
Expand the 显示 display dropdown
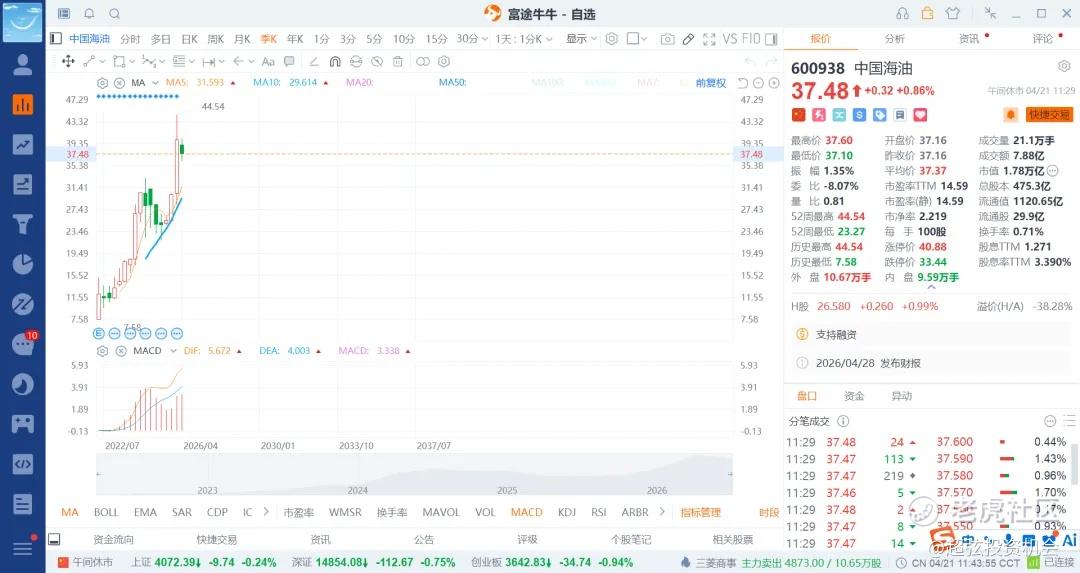(581, 39)
